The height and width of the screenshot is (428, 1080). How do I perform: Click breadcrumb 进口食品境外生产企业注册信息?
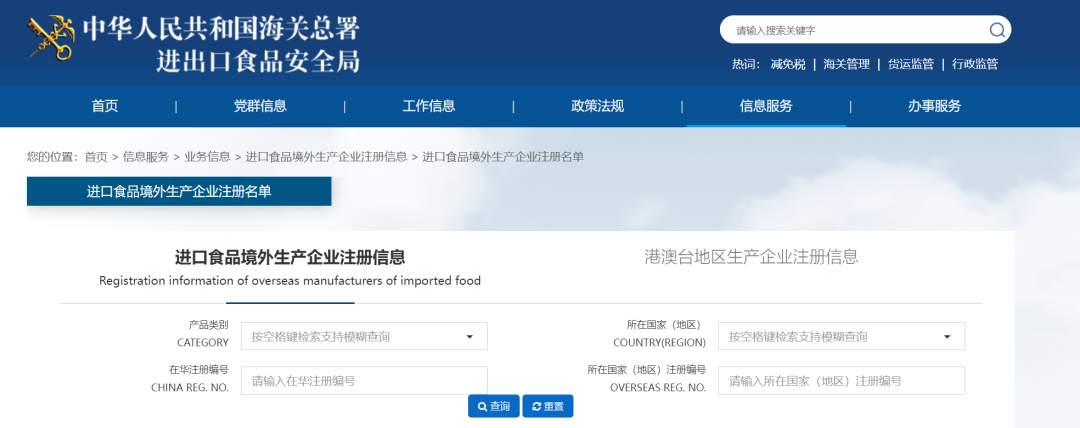326,157
